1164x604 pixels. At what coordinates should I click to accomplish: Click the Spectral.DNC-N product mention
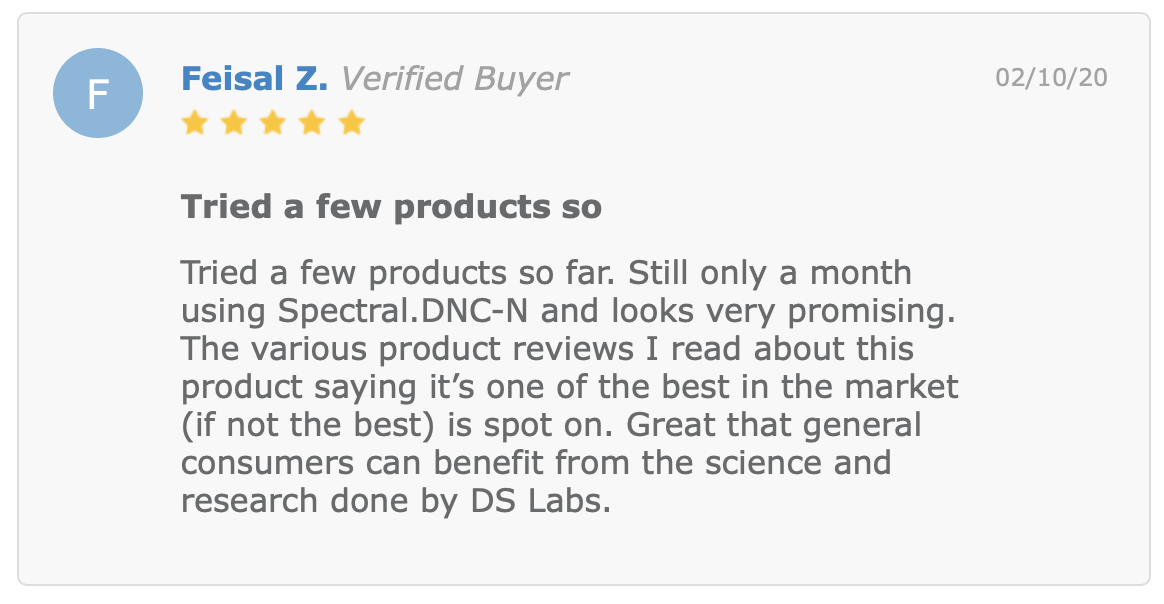402,311
